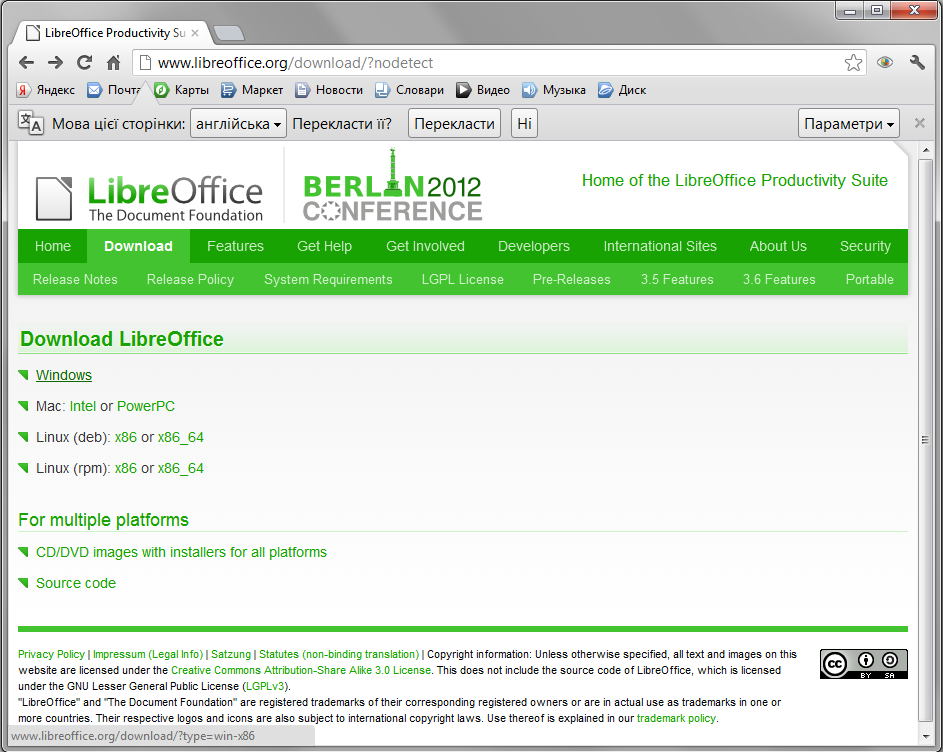Click the Windows download link
Screen dimensions: 943x752
coord(64,375)
